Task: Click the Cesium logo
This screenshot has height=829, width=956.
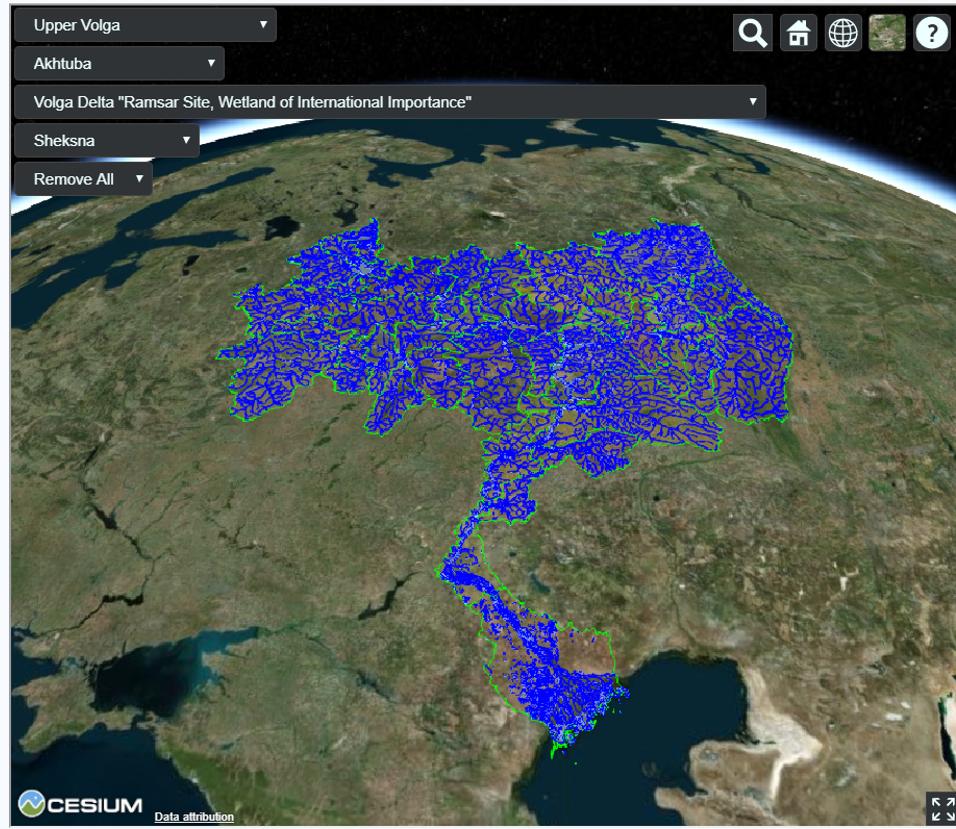Action: (80, 805)
